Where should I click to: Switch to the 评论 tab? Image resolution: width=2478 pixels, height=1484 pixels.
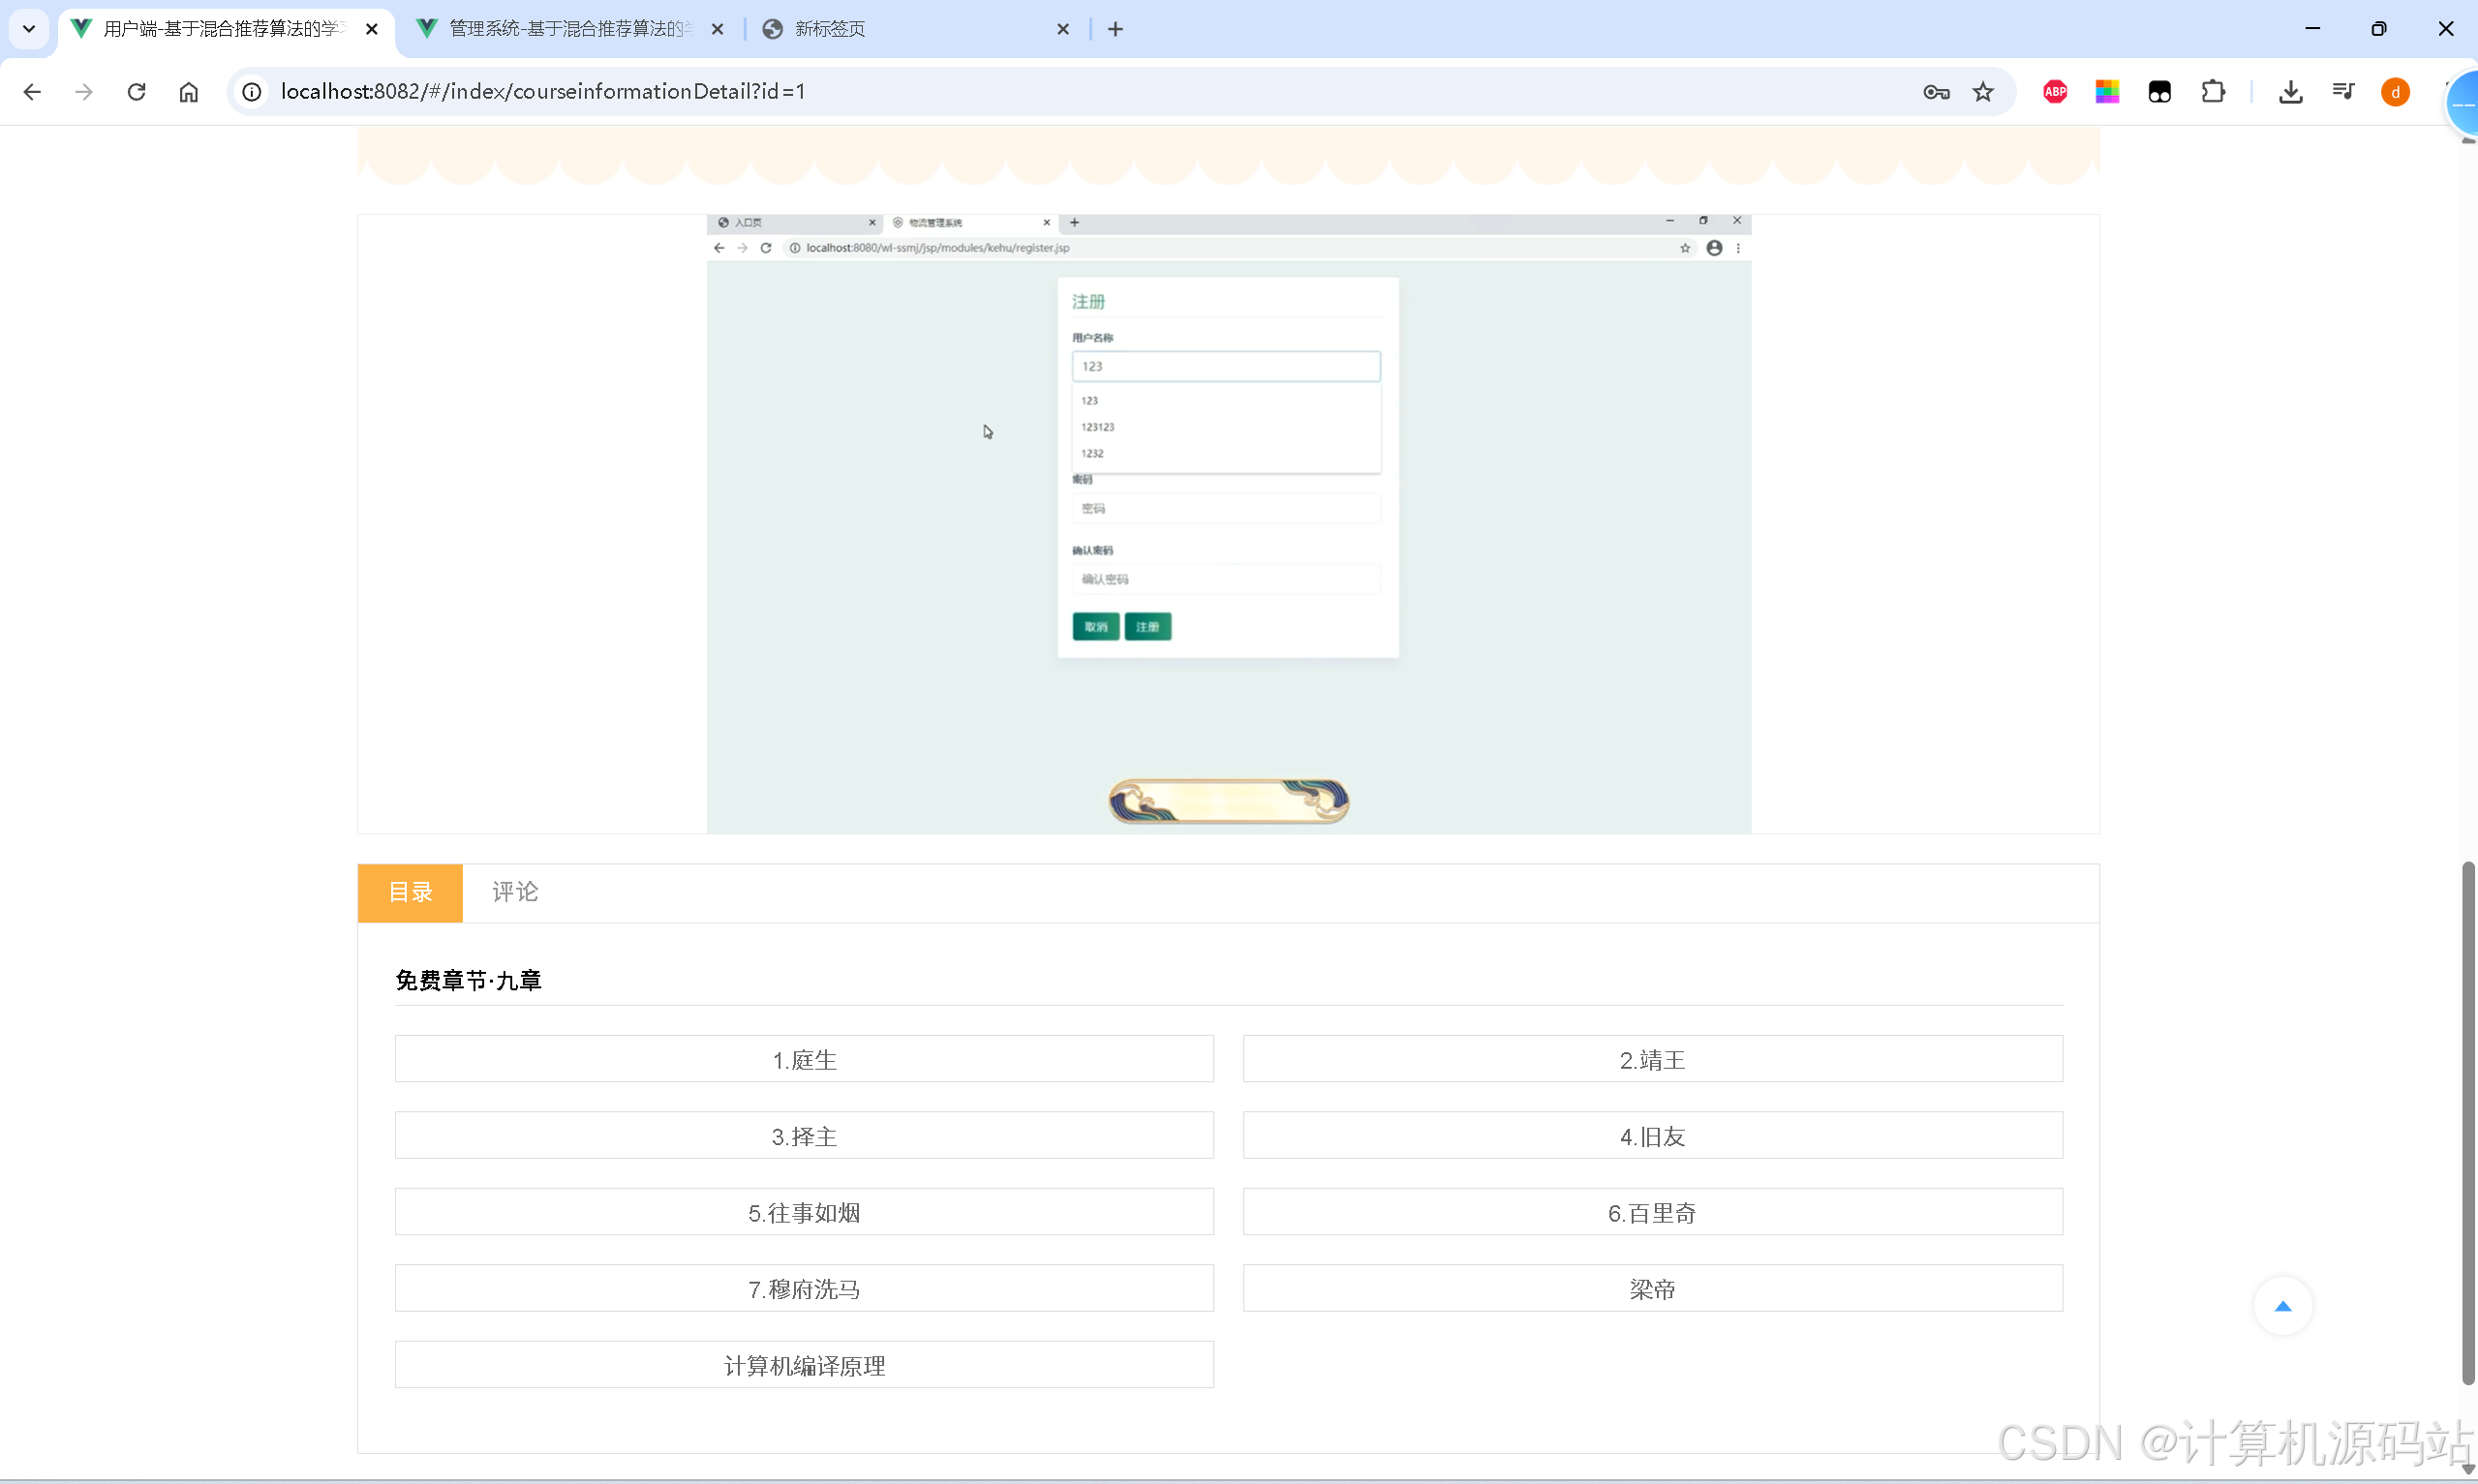click(x=514, y=891)
